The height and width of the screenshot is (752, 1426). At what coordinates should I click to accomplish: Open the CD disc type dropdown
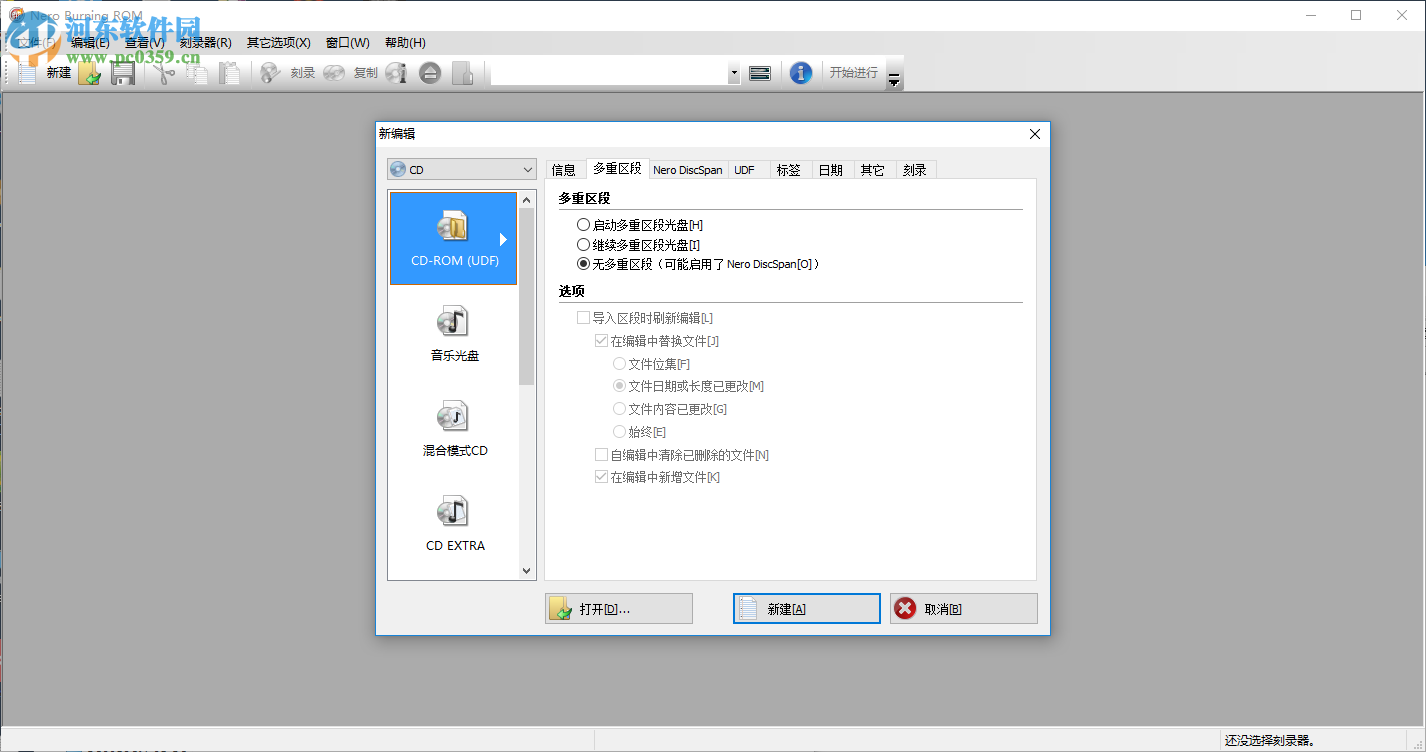(462, 170)
